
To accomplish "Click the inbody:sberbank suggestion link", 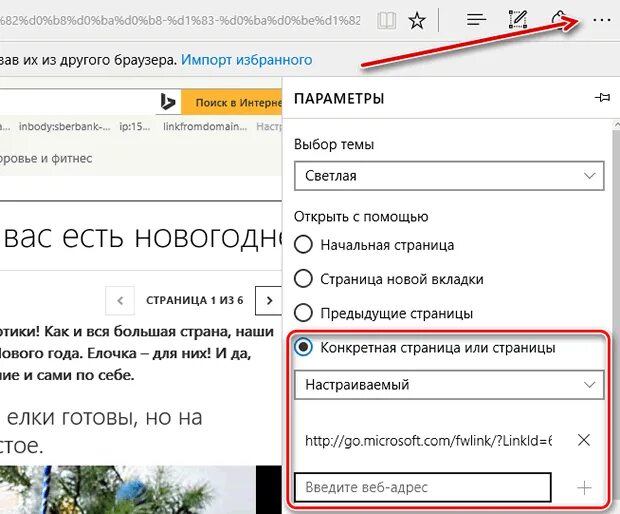I will (x=64, y=127).
